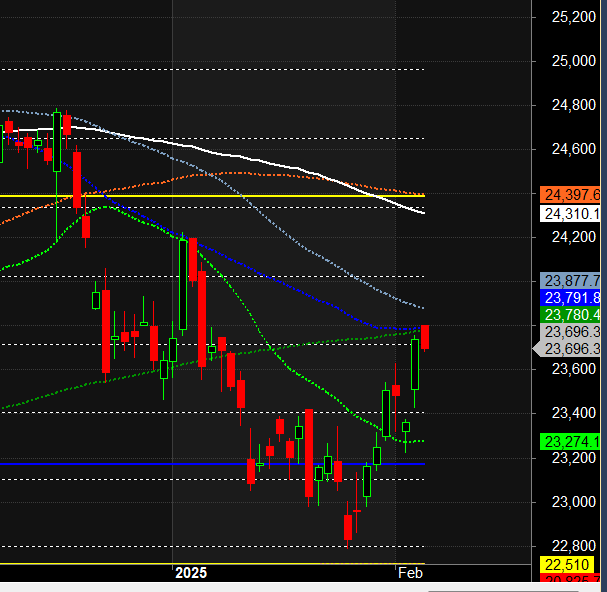
Task: Select the blue 23,791.8 price tag
Action: coord(570,297)
